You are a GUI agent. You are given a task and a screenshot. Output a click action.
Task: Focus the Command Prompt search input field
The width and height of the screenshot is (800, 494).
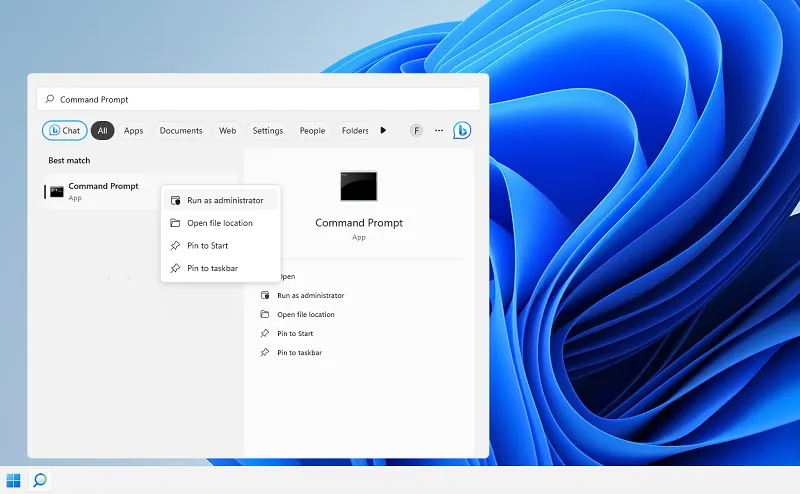258,99
